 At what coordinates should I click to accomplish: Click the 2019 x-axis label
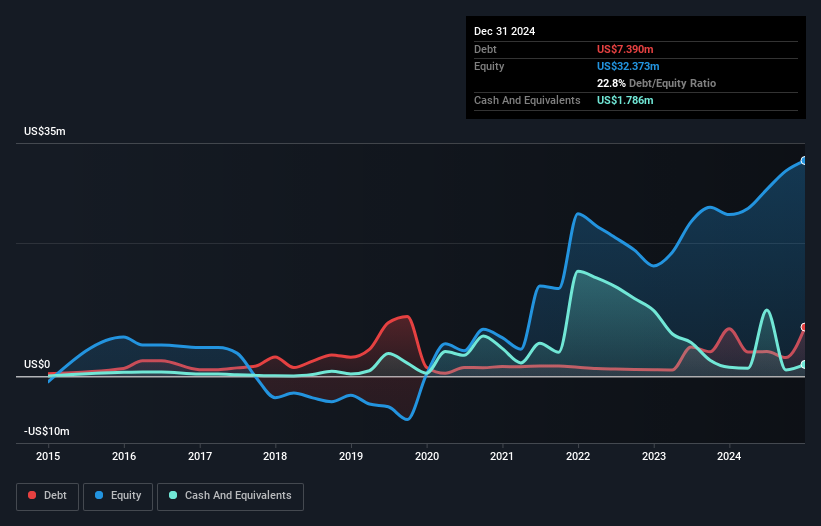(351, 456)
